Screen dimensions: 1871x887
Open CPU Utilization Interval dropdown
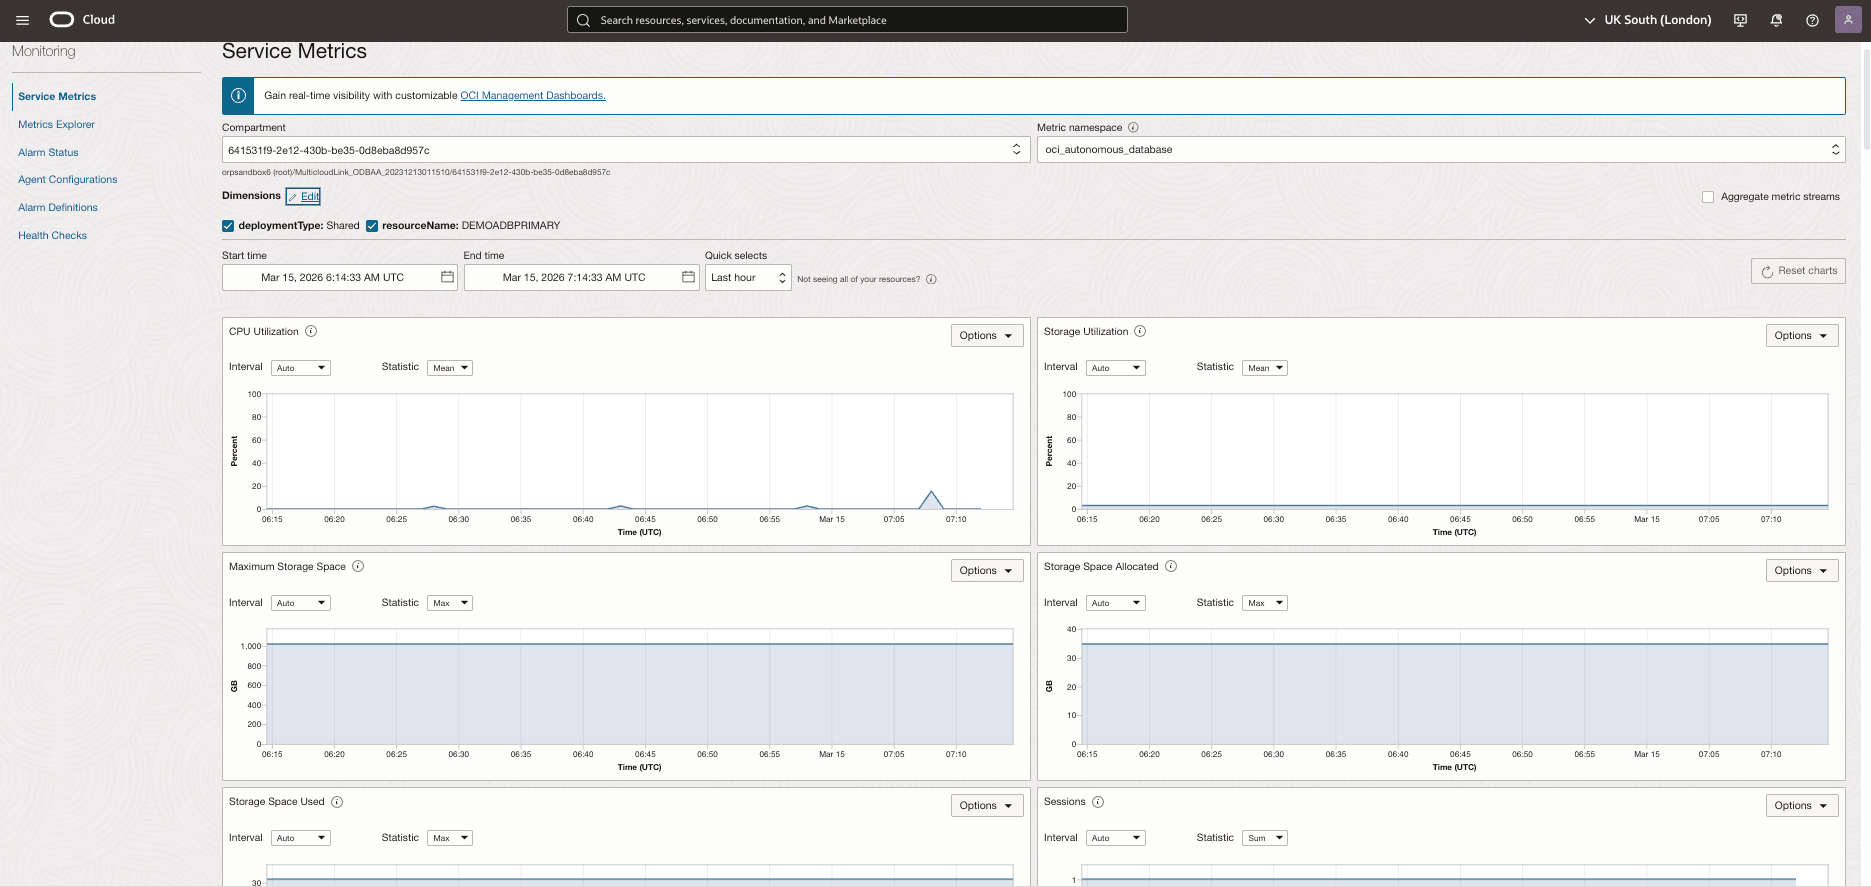pos(300,368)
